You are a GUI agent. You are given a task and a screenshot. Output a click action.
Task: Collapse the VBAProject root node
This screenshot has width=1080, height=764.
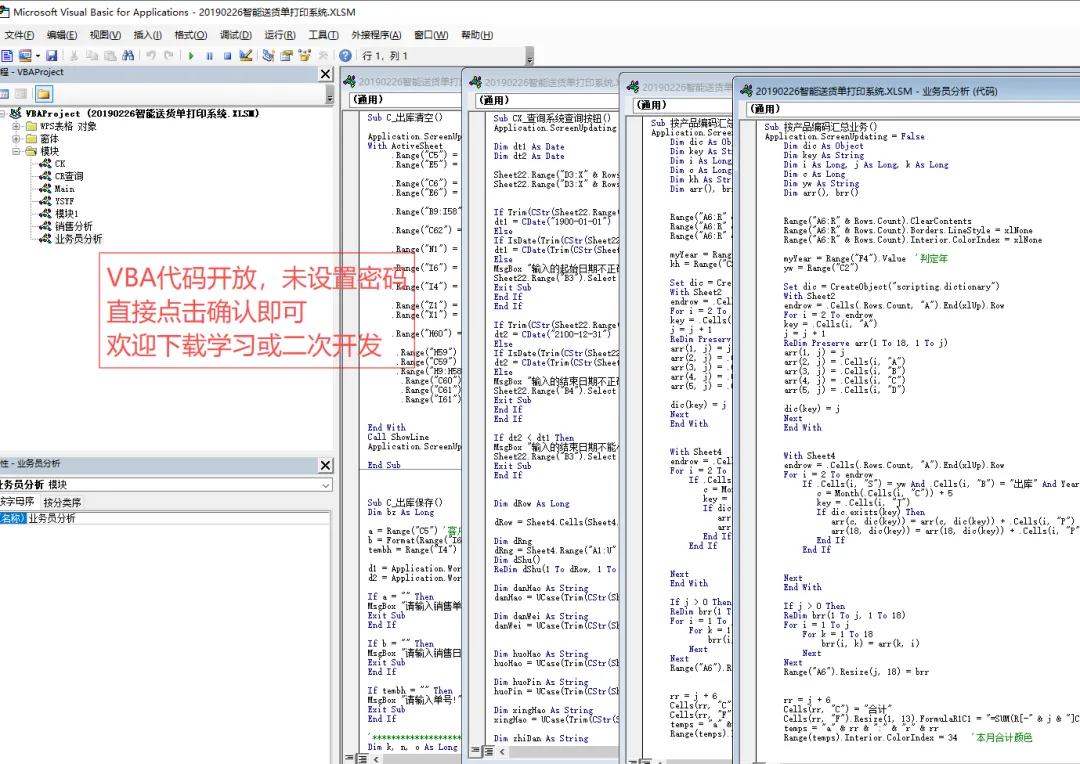pyautogui.click(x=2, y=114)
